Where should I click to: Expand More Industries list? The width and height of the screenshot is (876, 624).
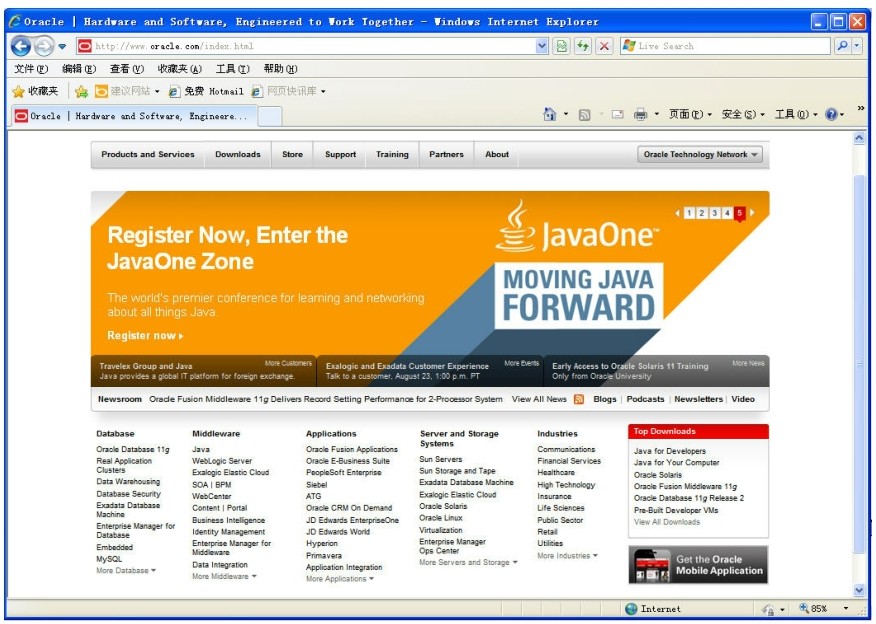click(x=568, y=556)
